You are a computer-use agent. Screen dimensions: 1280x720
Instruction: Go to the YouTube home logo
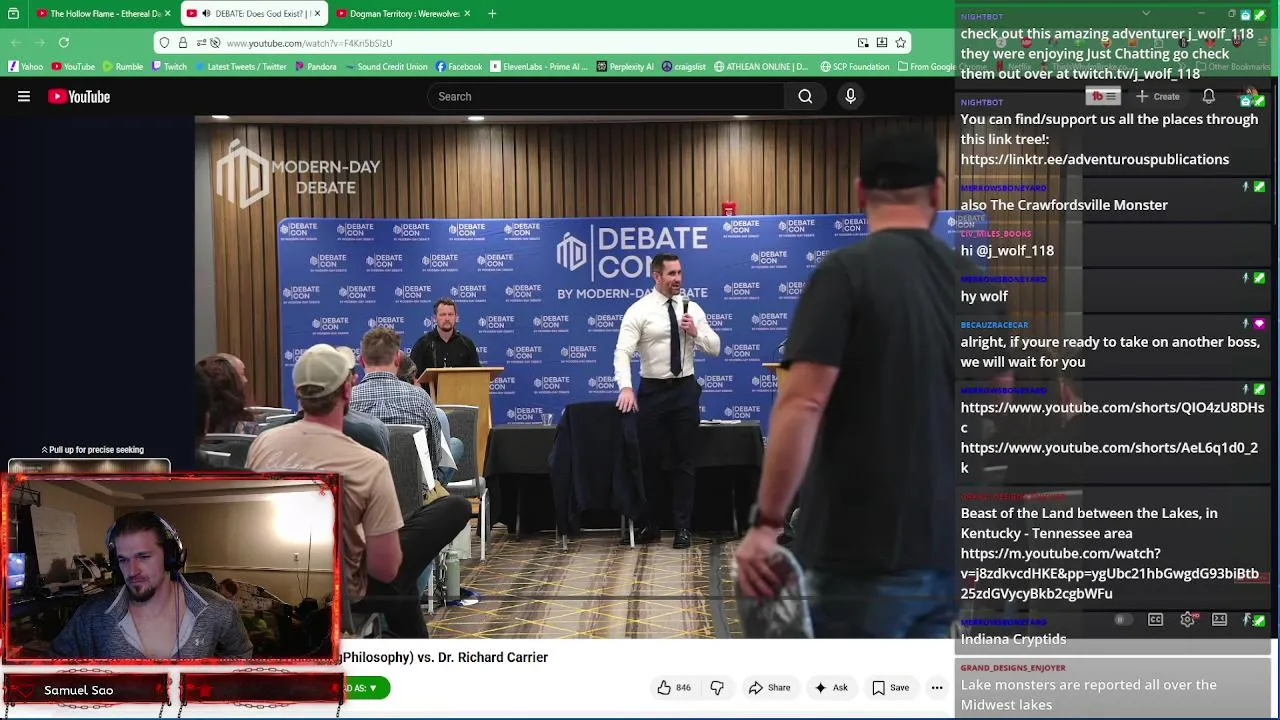[79, 97]
